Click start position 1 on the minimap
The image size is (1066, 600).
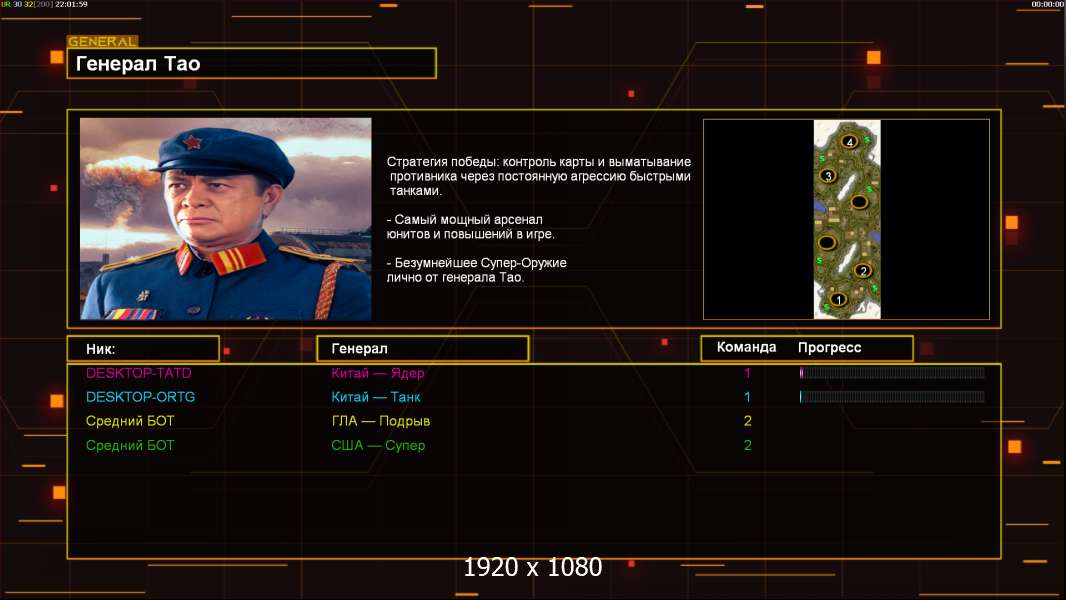[838, 299]
